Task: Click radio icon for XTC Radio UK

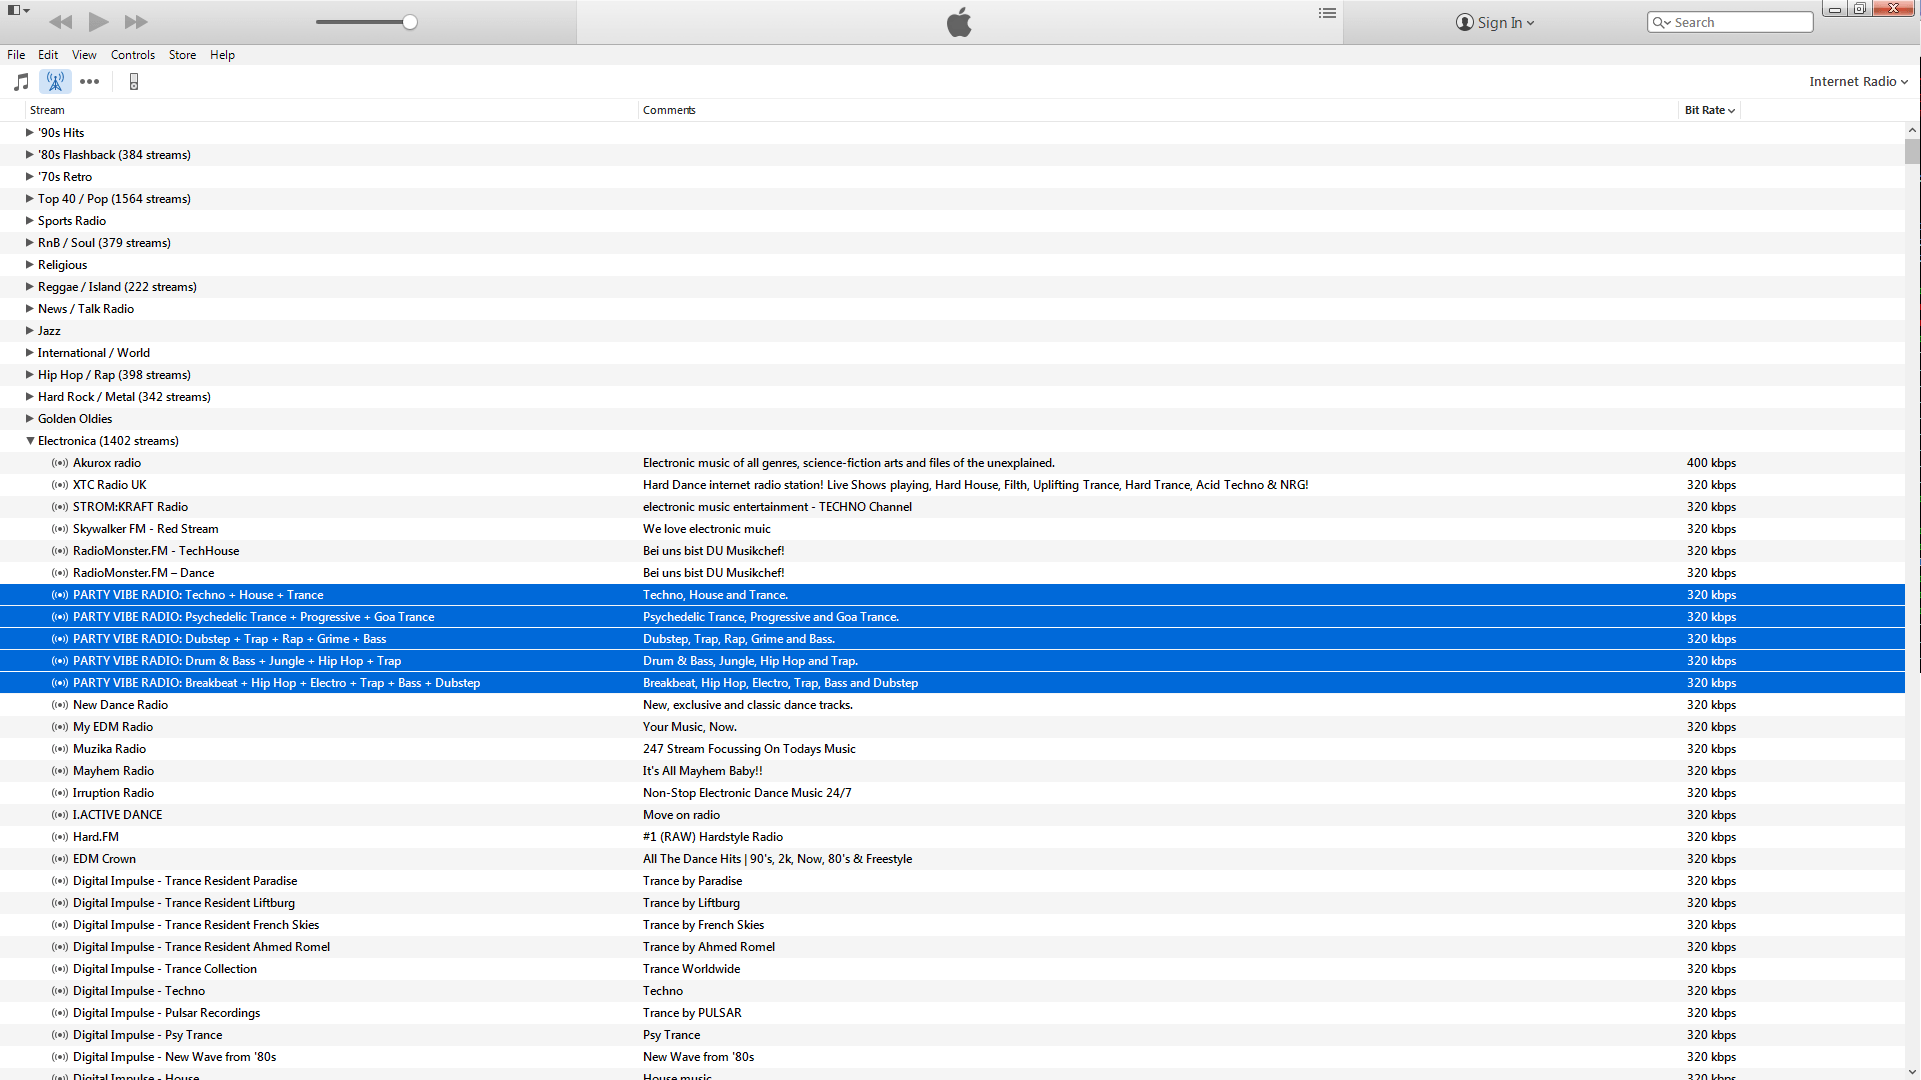Action: pos(60,485)
